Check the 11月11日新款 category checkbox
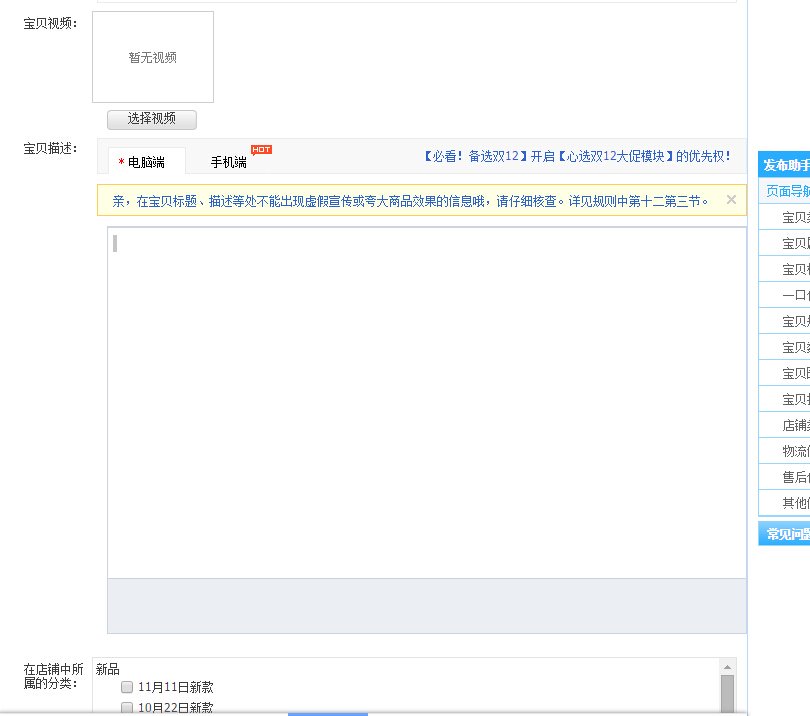The height and width of the screenshot is (716, 810). tap(127, 687)
